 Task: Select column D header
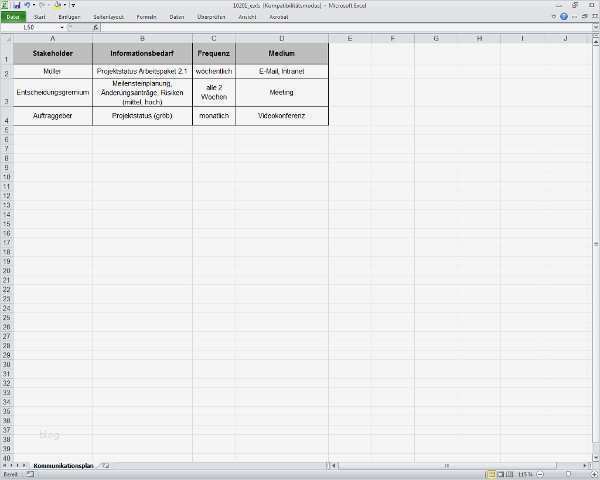coord(282,38)
